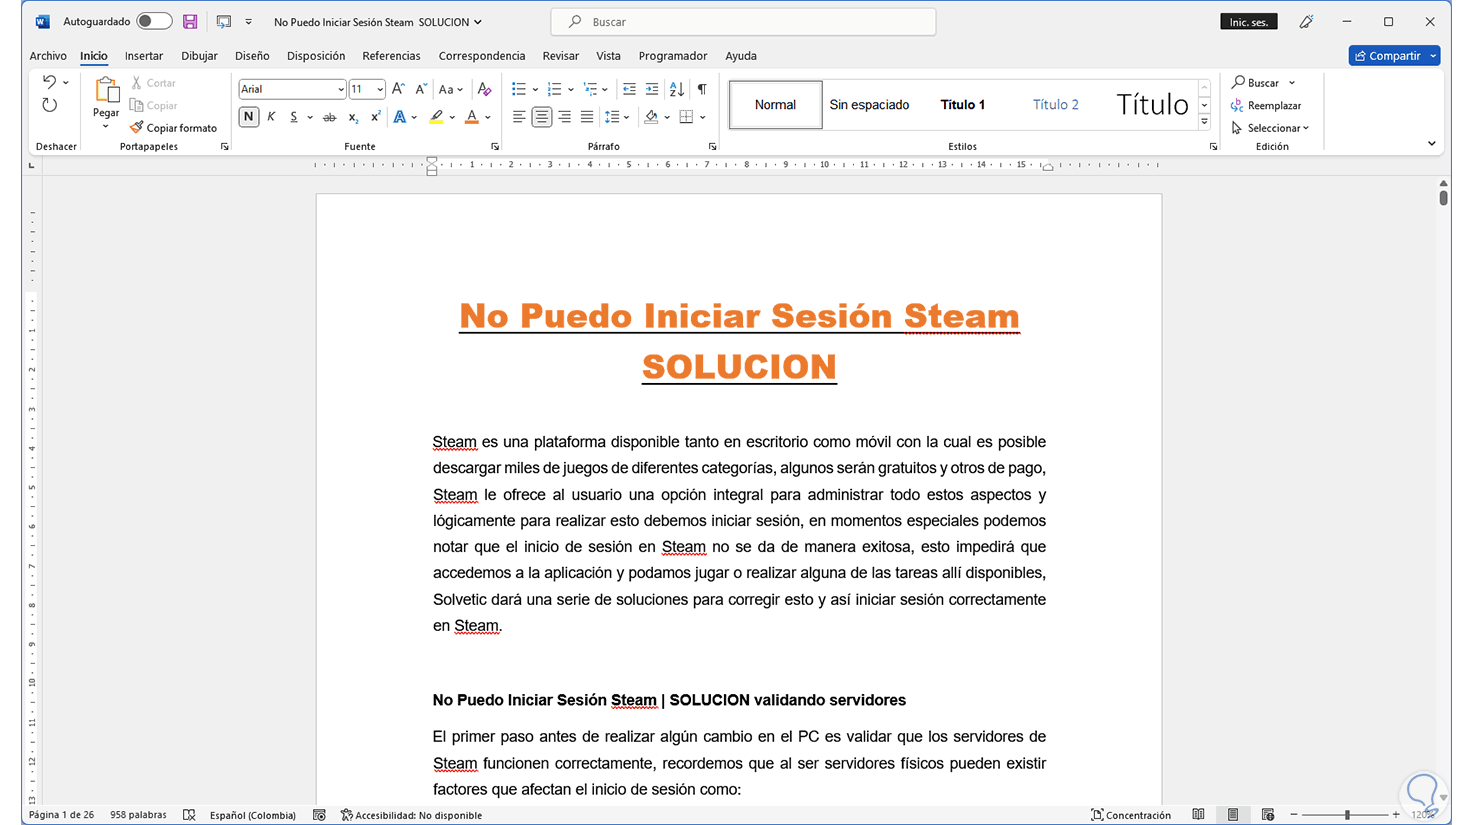Click the Copiar formato paintbrush
This screenshot has width=1473, height=825.
[137, 127]
